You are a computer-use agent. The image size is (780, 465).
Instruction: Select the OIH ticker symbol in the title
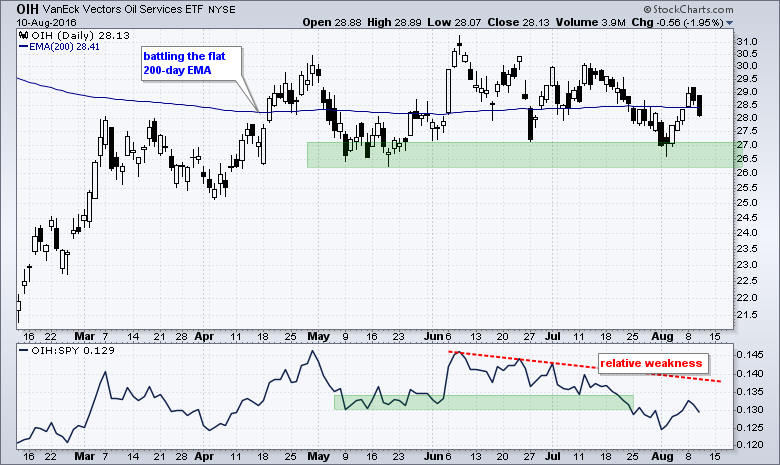[27, 9]
